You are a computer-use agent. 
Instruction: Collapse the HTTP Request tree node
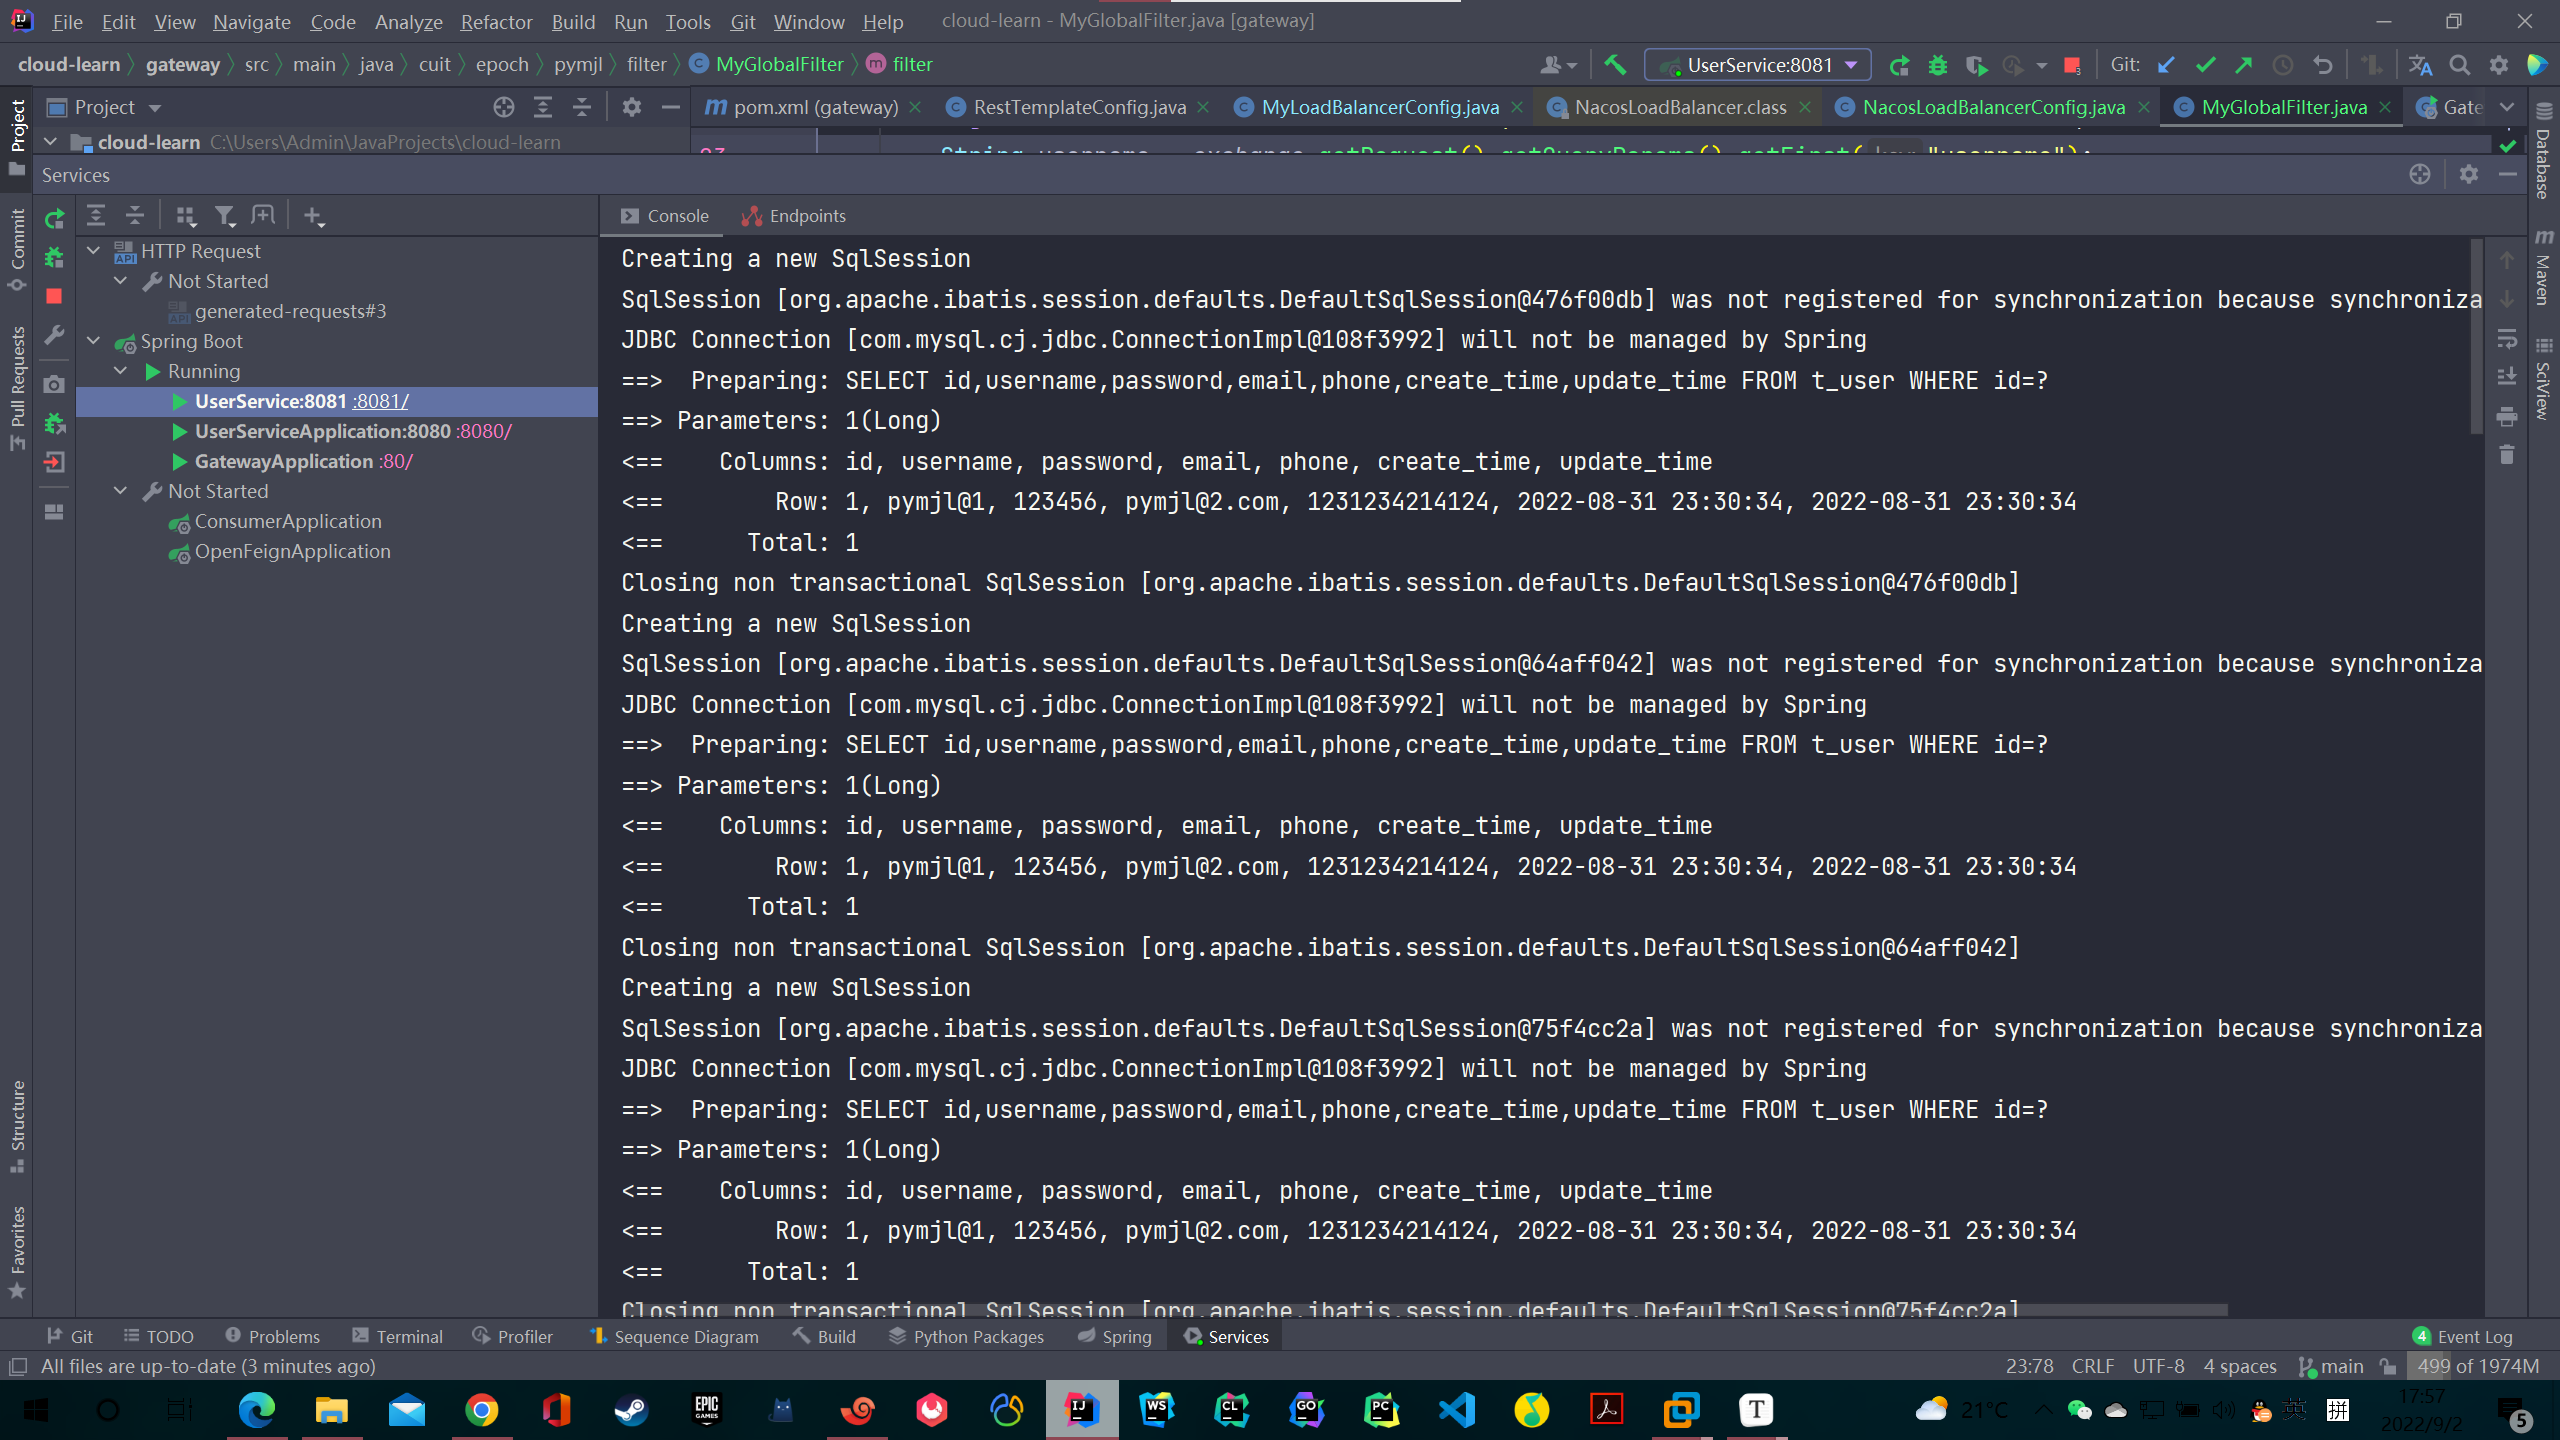[x=94, y=250]
